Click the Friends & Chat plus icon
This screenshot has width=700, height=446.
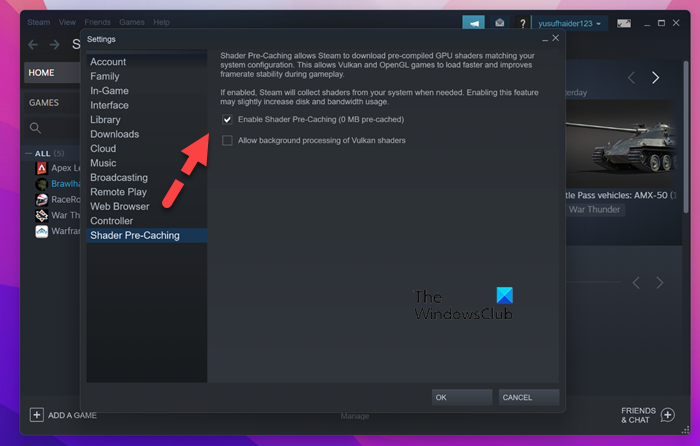668,415
